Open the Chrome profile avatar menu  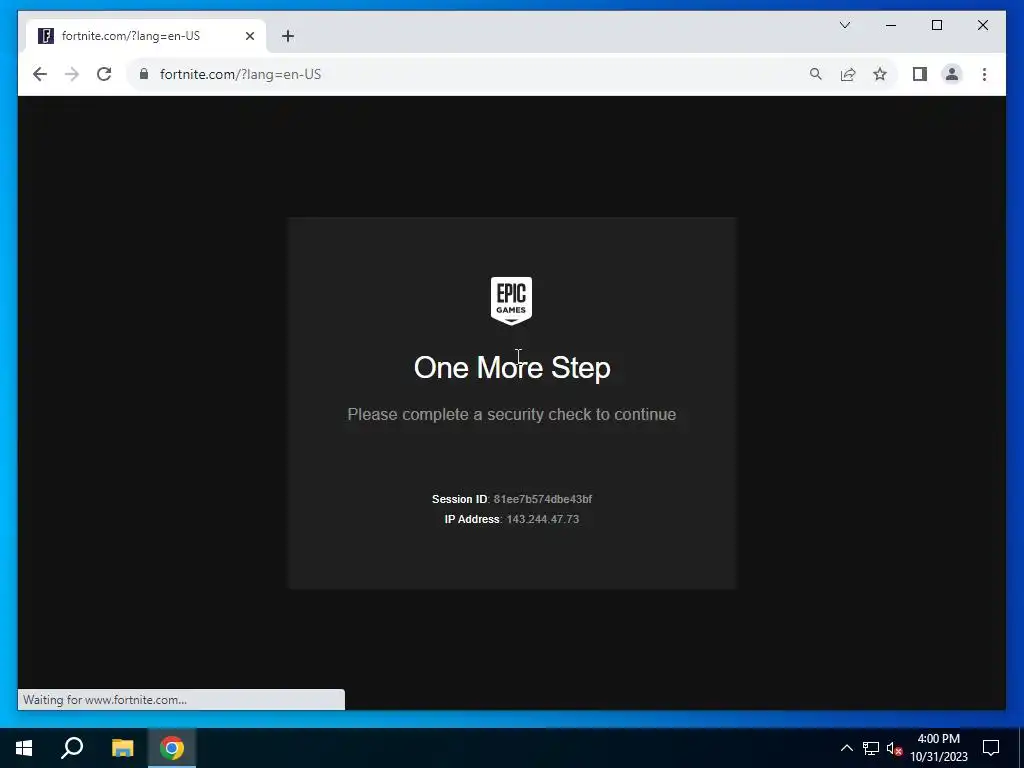point(952,74)
